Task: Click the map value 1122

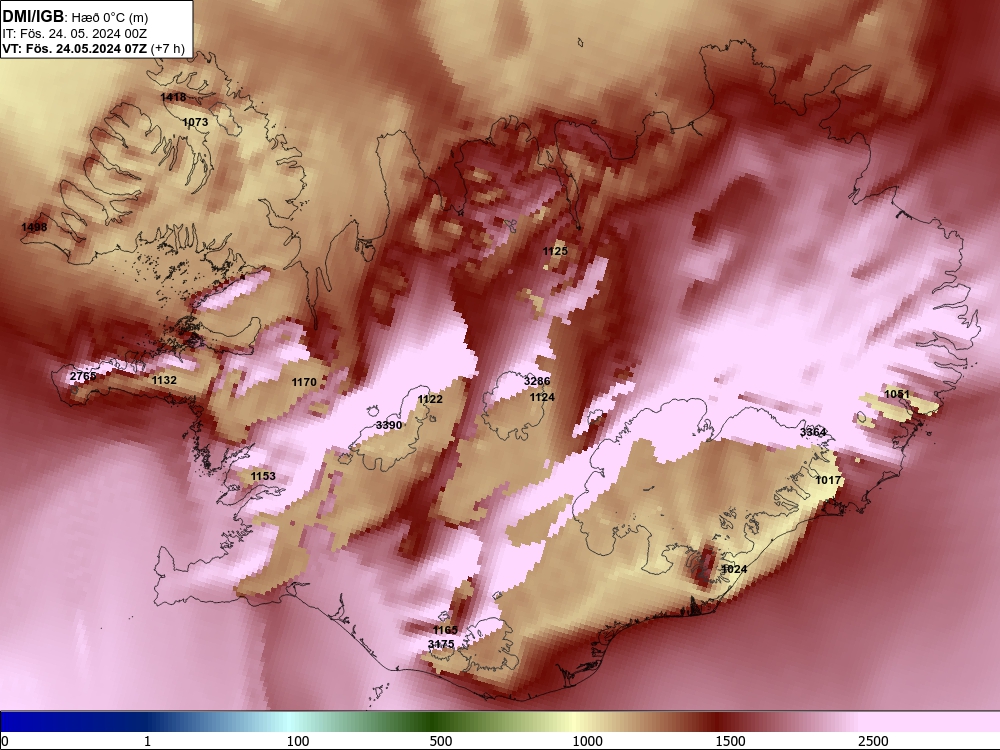Action: click(x=430, y=399)
